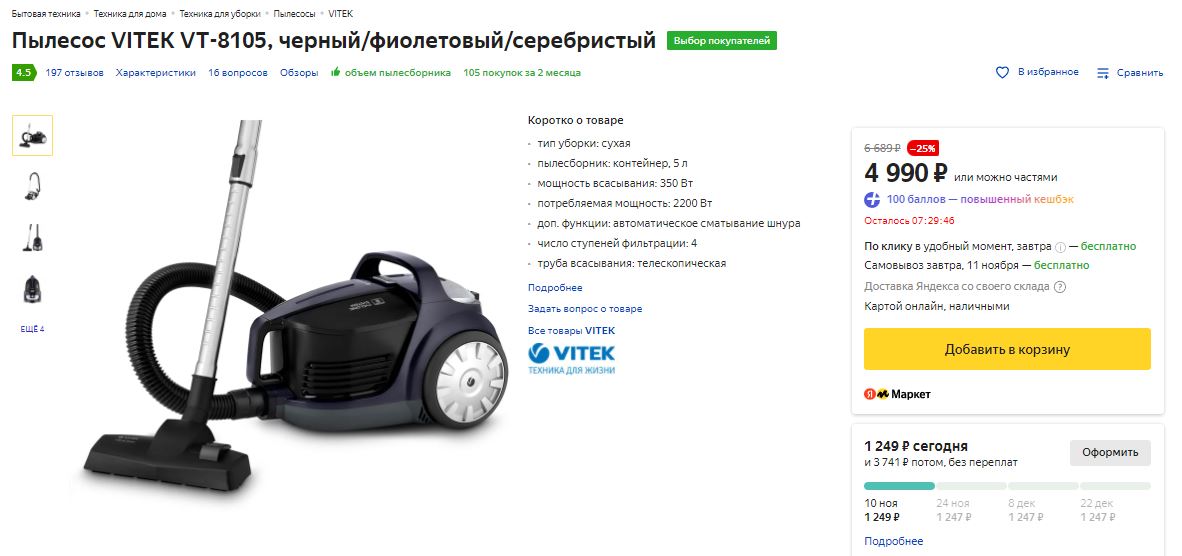1182x556 pixels.
Task: Click the compare list icon
Action: click(x=1103, y=73)
